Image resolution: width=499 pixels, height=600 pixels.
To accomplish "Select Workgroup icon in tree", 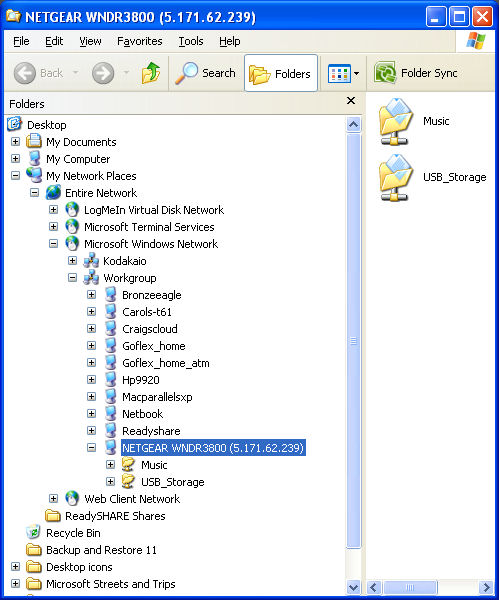I will pyautogui.click(x=91, y=277).
